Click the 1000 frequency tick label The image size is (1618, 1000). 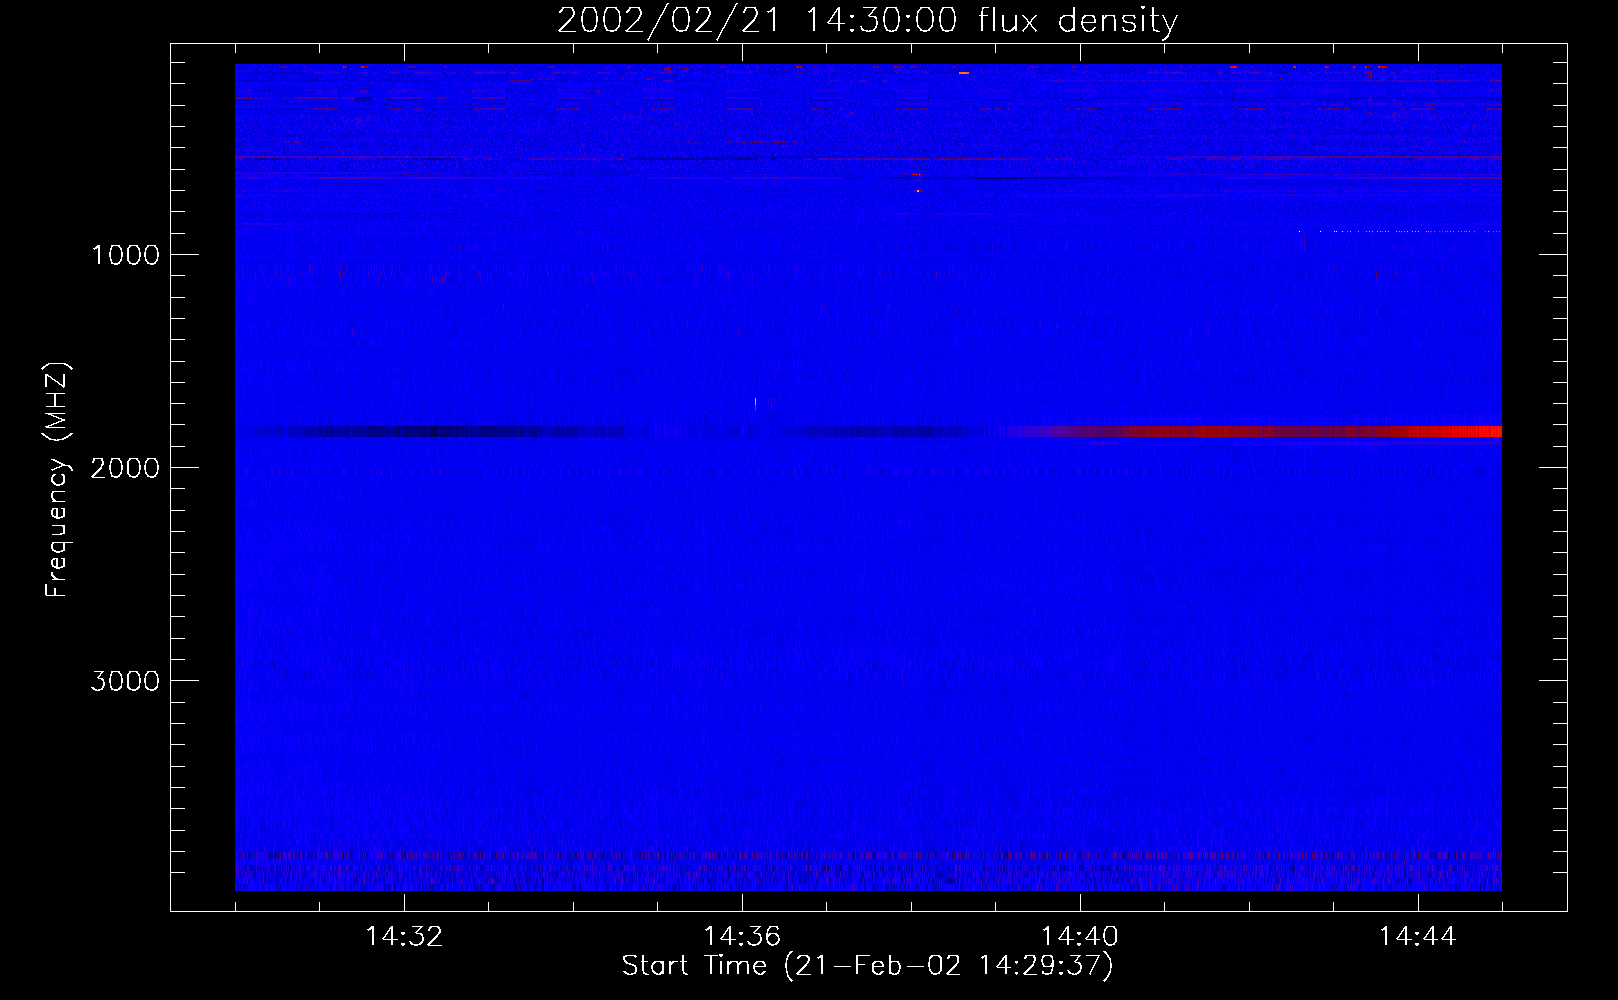coord(125,255)
